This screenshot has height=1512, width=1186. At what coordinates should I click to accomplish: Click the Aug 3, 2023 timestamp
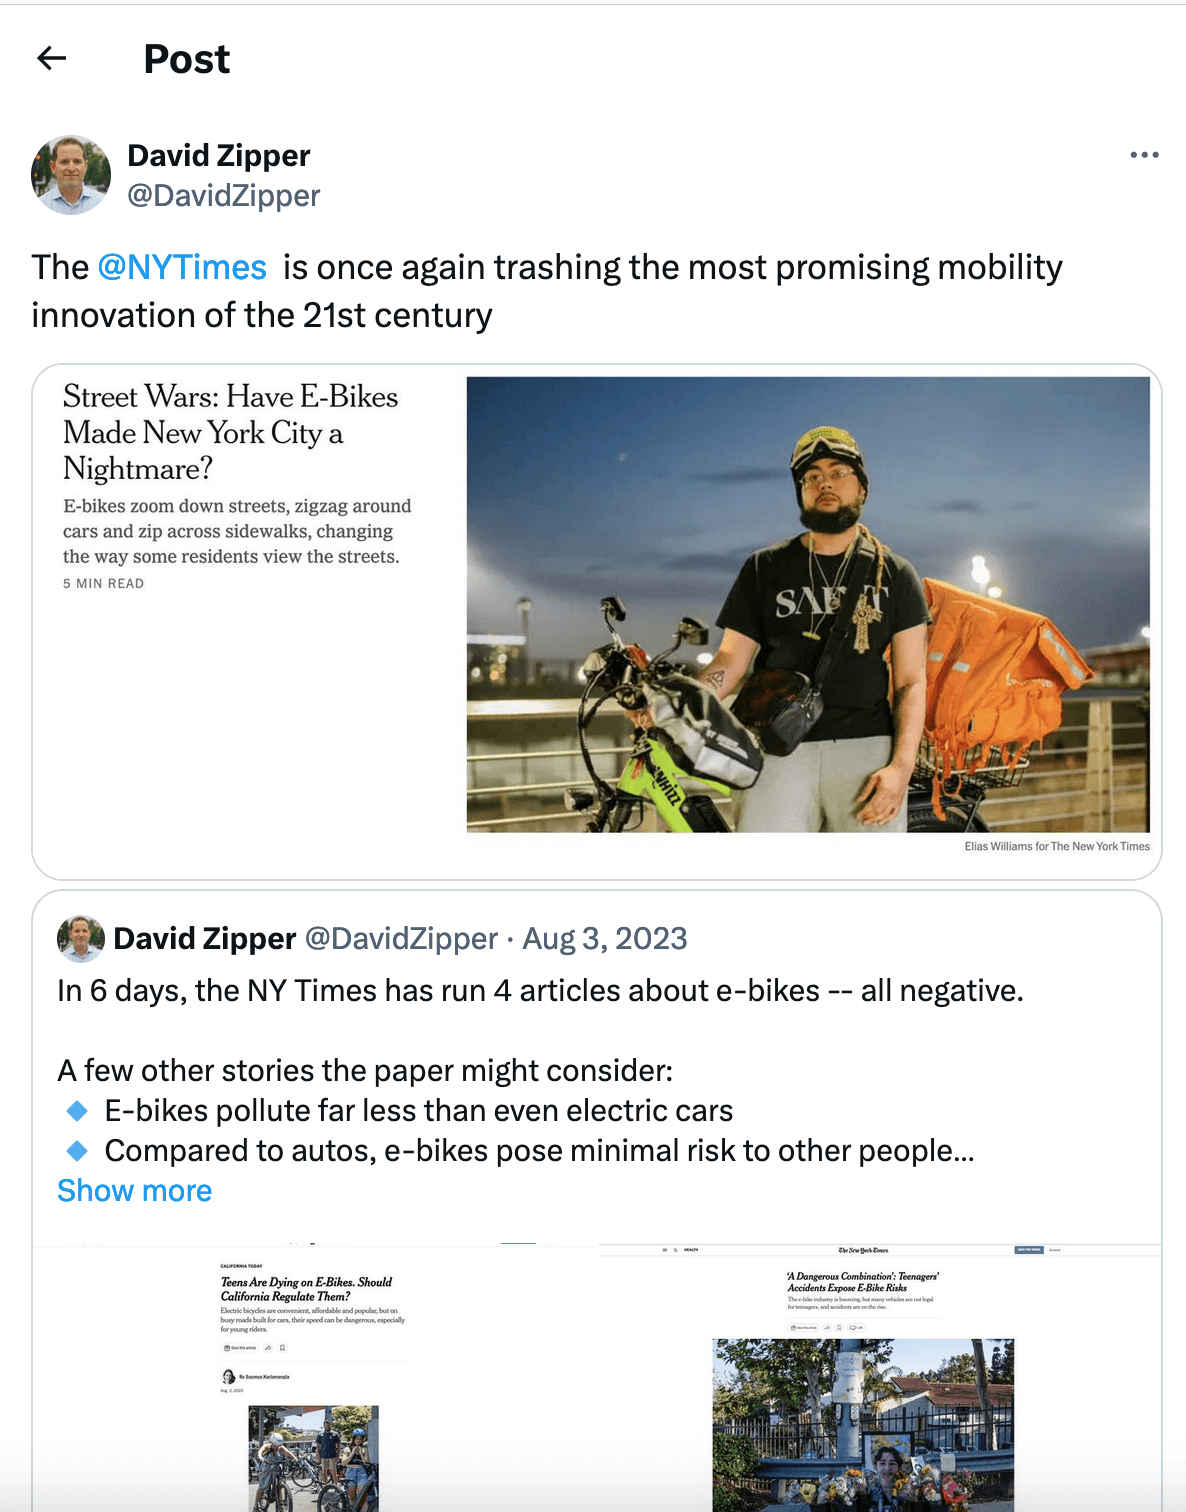[x=605, y=939]
